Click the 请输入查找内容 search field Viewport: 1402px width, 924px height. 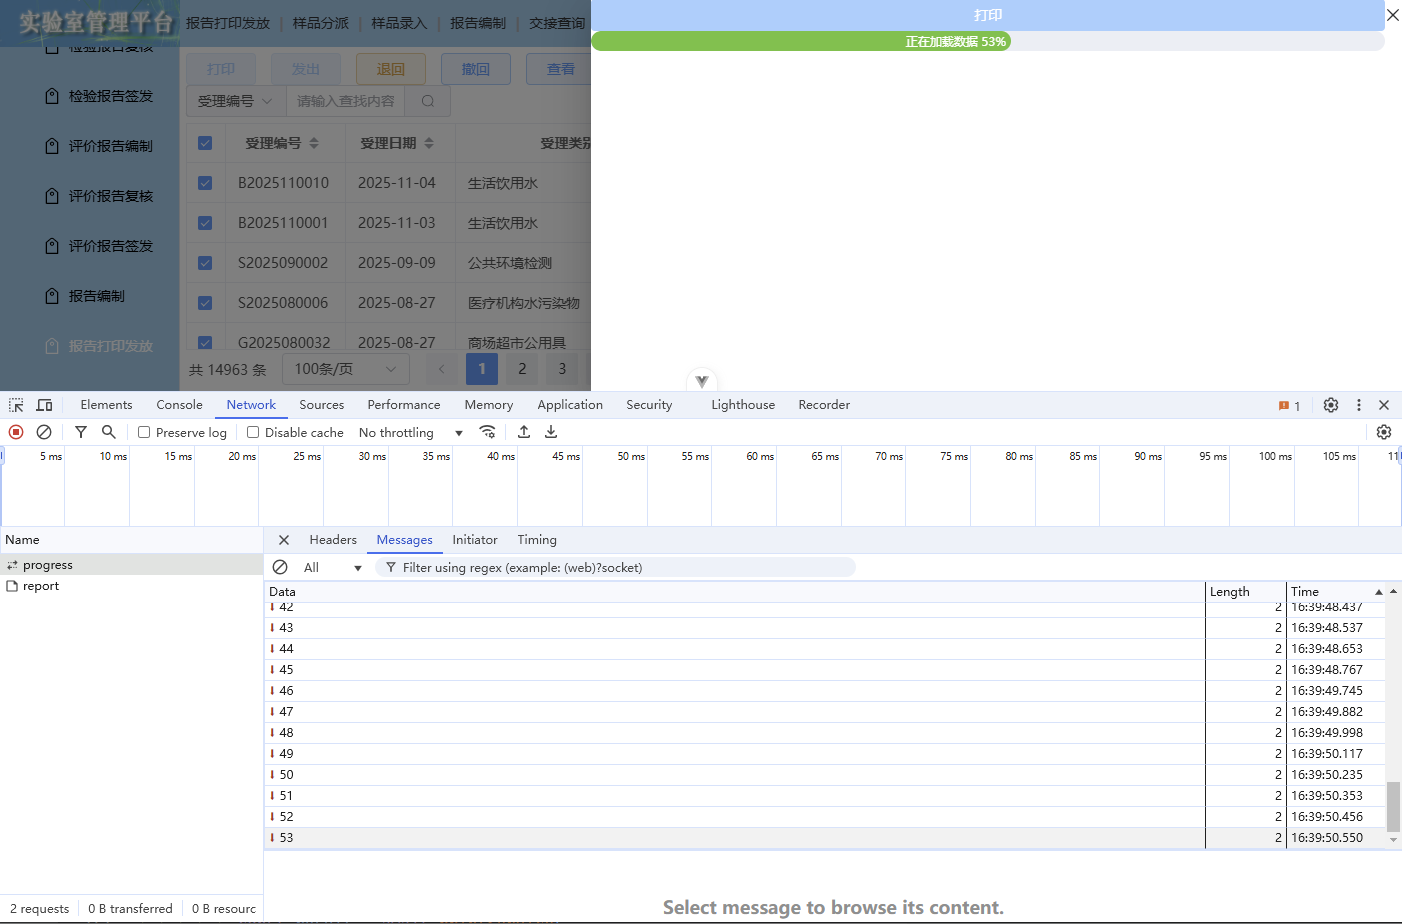tap(344, 101)
